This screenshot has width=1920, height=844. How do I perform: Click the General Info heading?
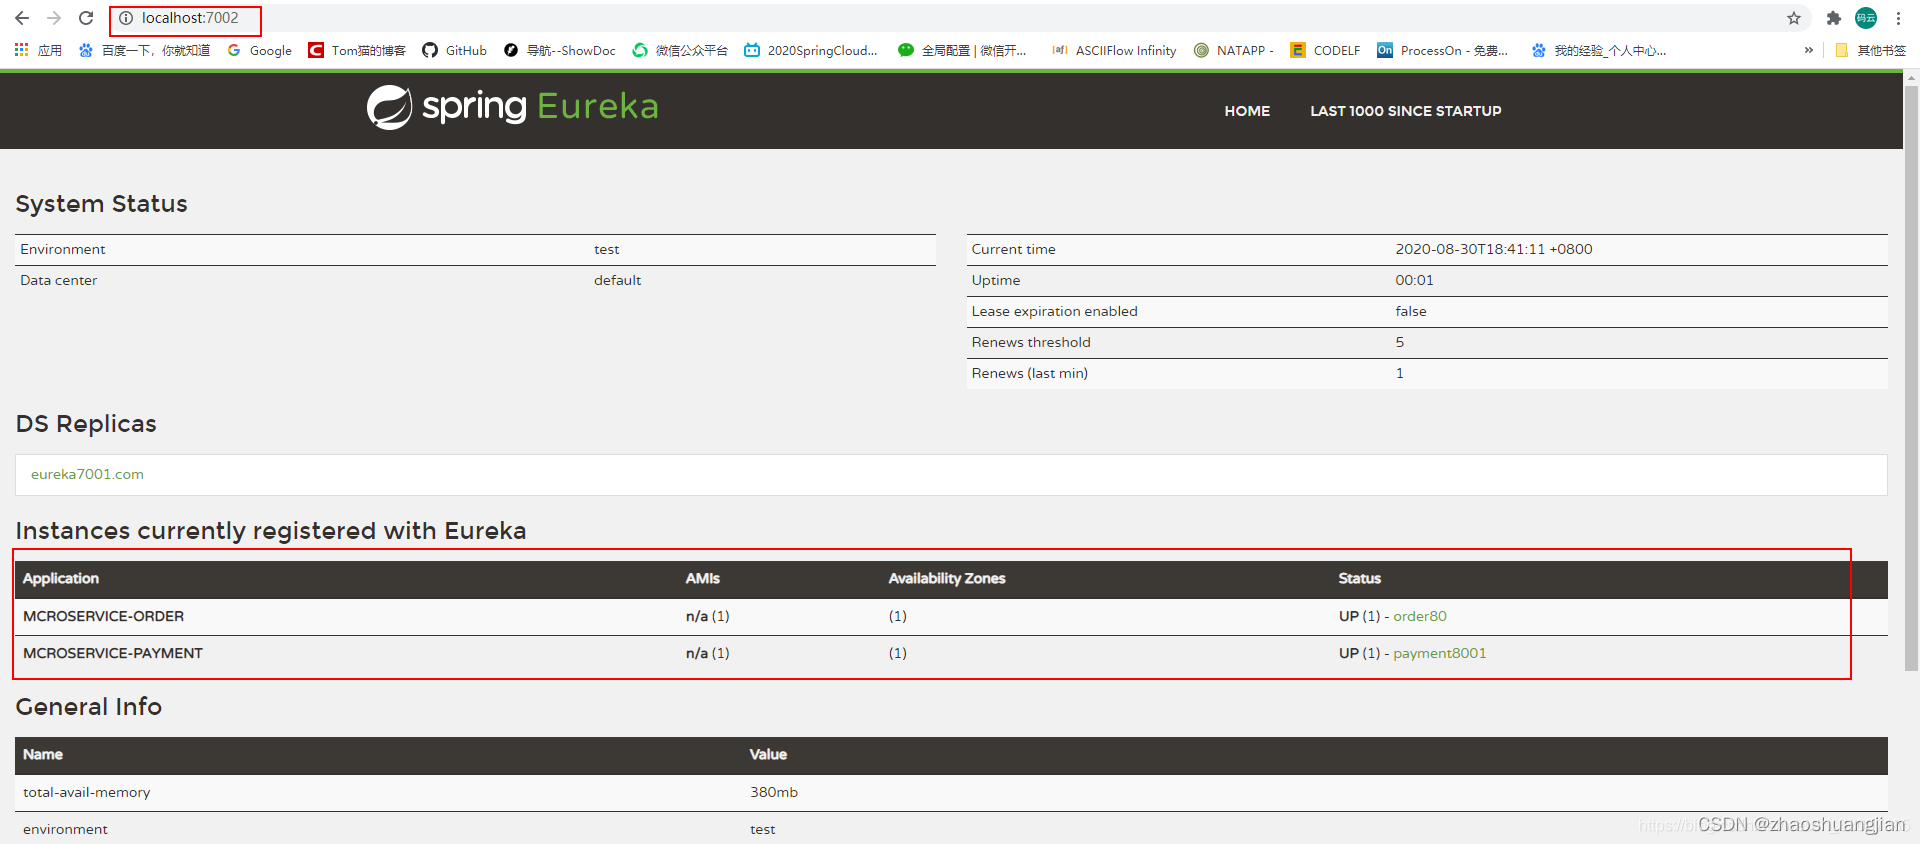click(x=89, y=707)
